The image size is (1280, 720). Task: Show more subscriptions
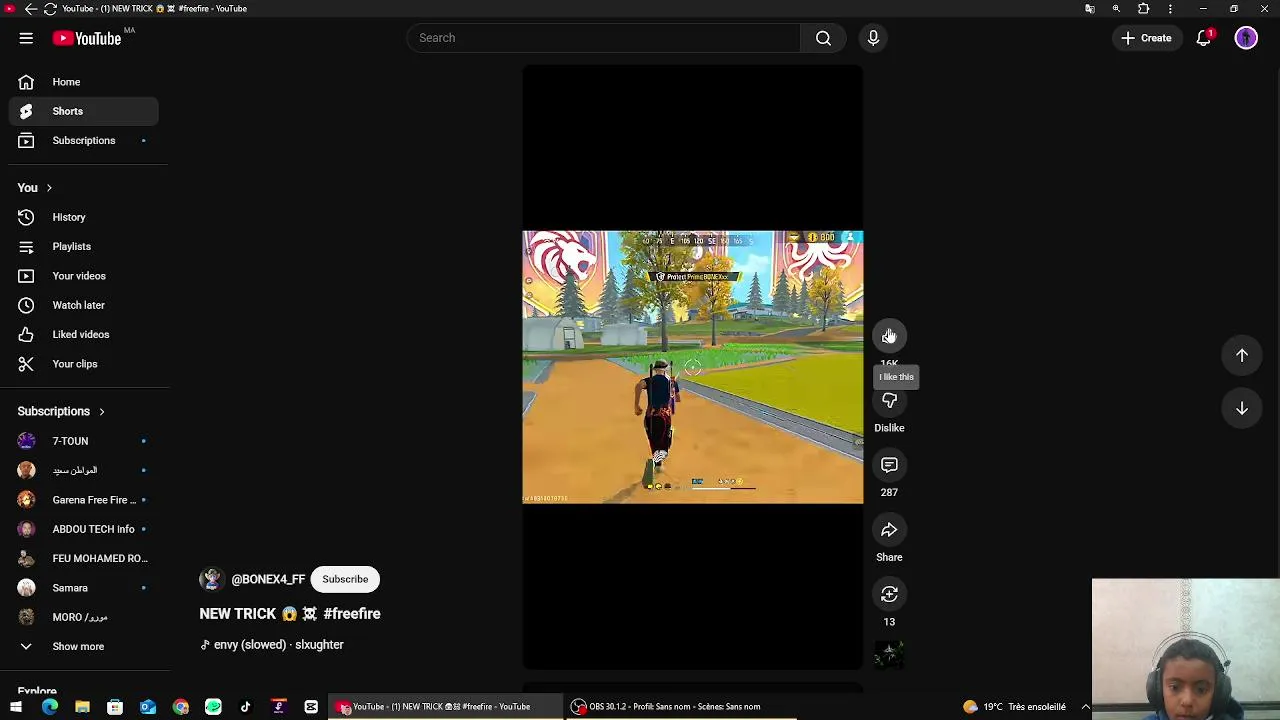(79, 646)
